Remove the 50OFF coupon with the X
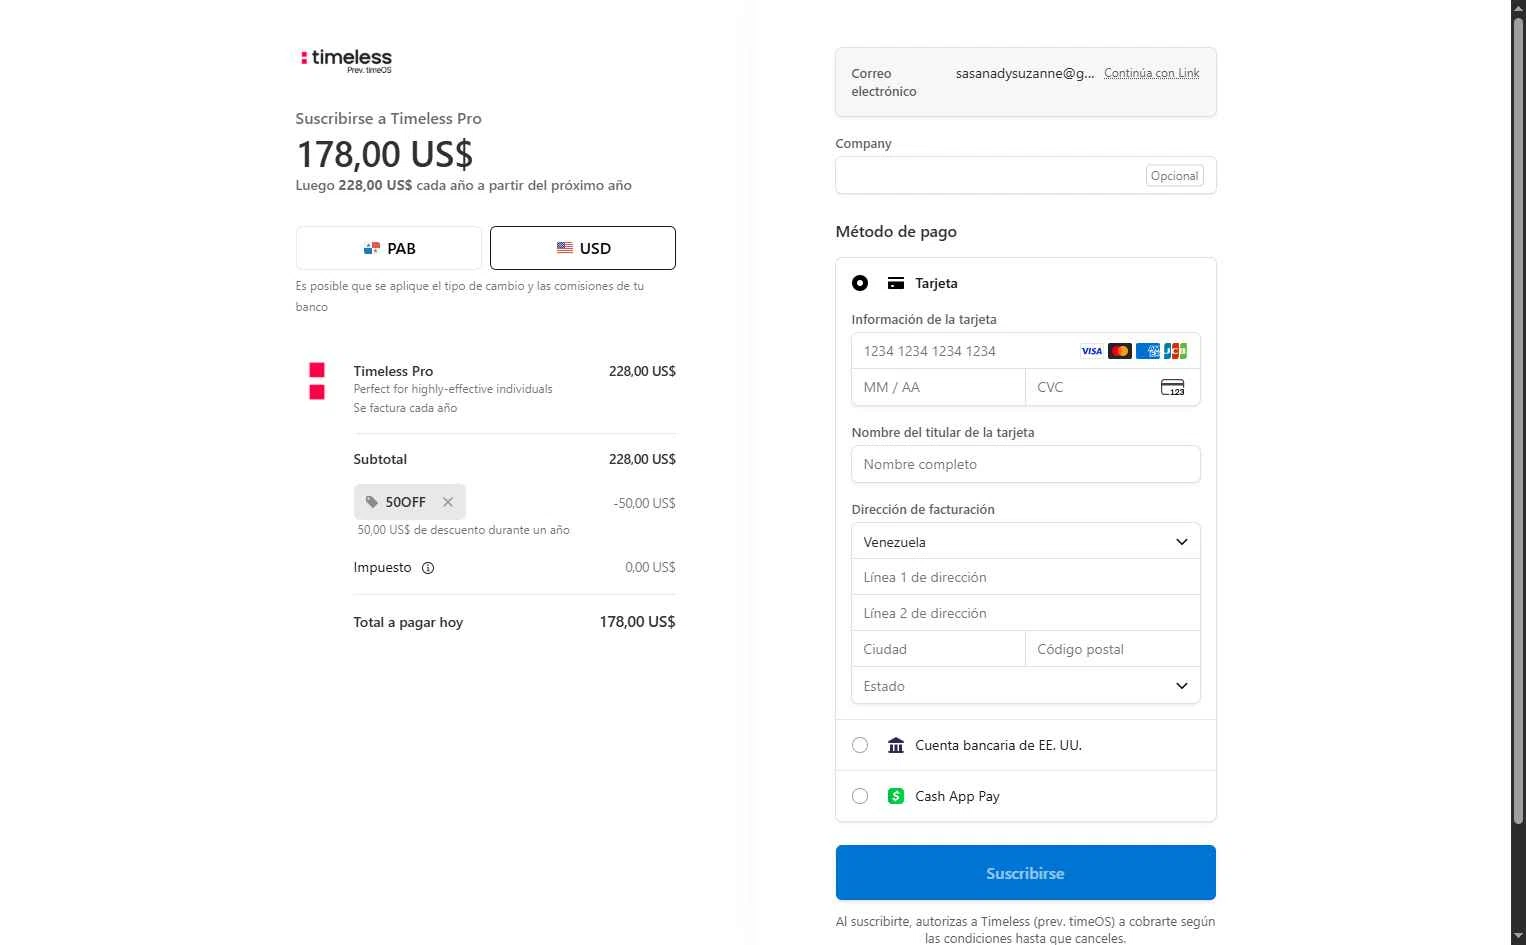The height and width of the screenshot is (945, 1526). [x=448, y=502]
